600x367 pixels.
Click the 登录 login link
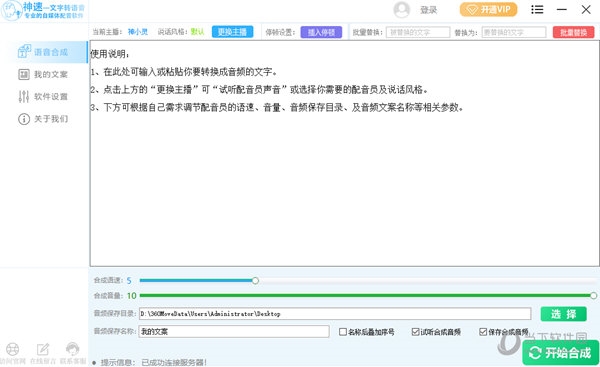[429, 10]
